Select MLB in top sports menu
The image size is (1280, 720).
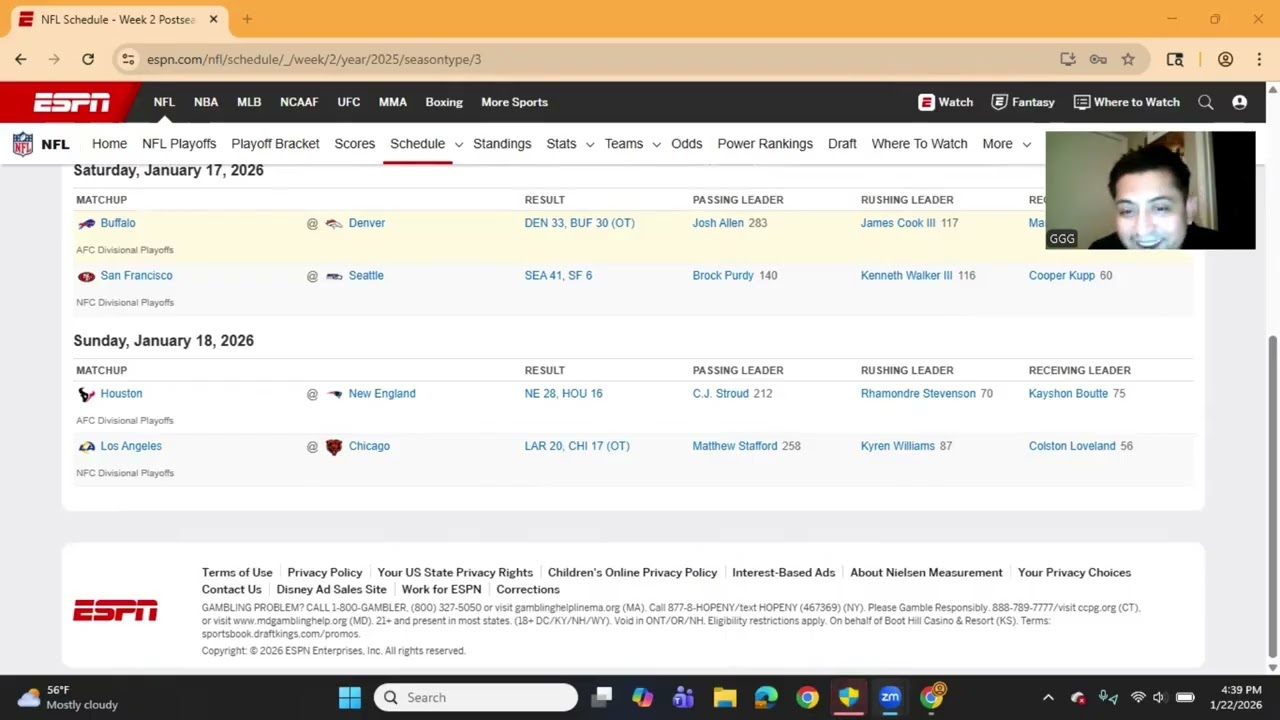click(x=249, y=102)
